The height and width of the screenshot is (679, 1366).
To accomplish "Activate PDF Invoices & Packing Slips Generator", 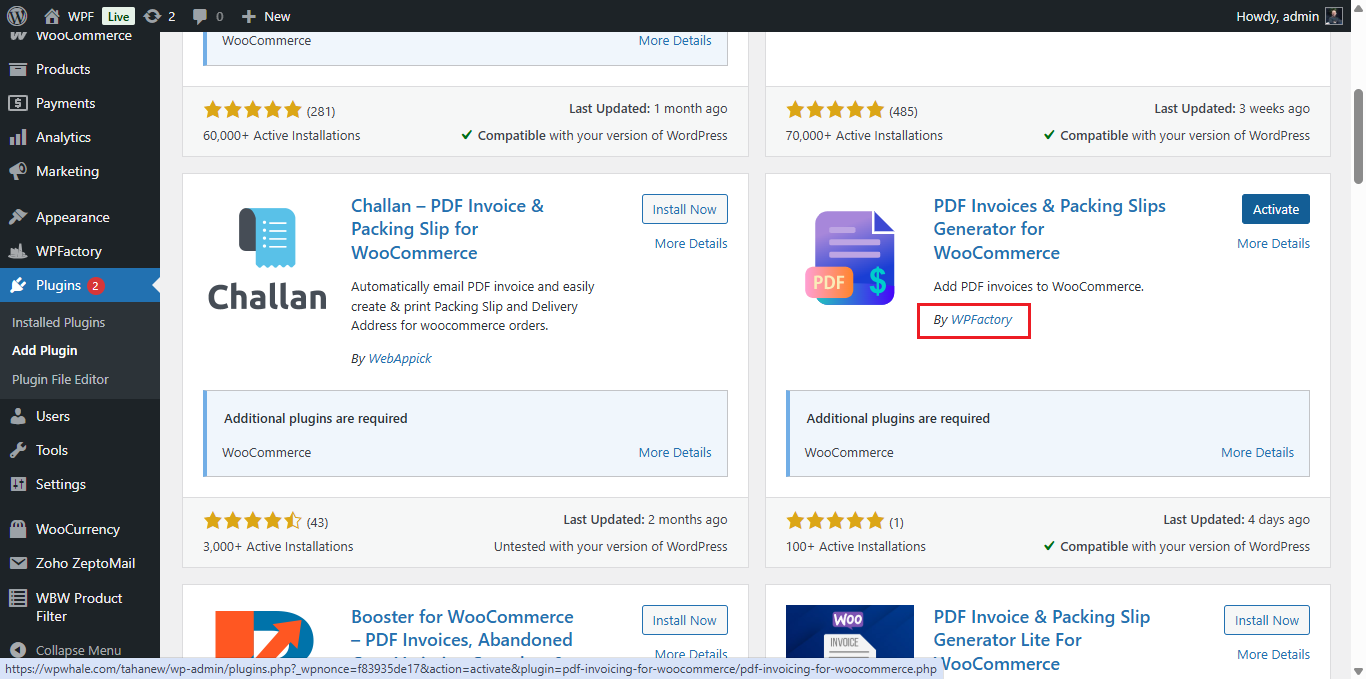I will click(1275, 209).
